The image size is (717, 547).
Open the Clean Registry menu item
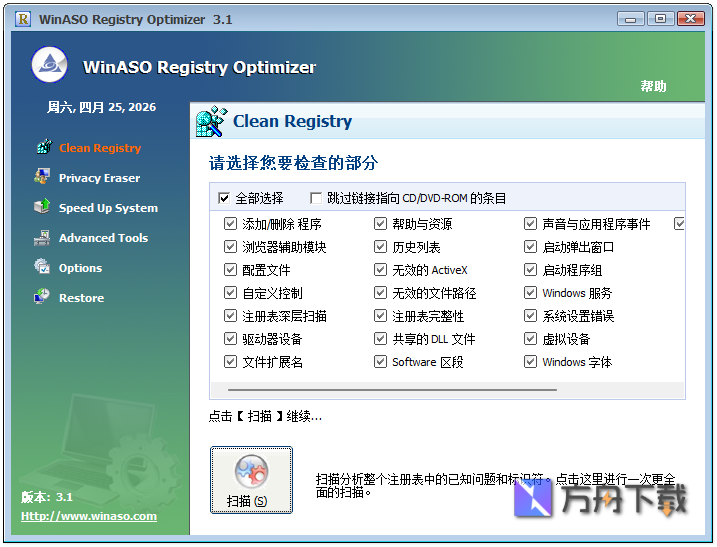tap(100, 148)
